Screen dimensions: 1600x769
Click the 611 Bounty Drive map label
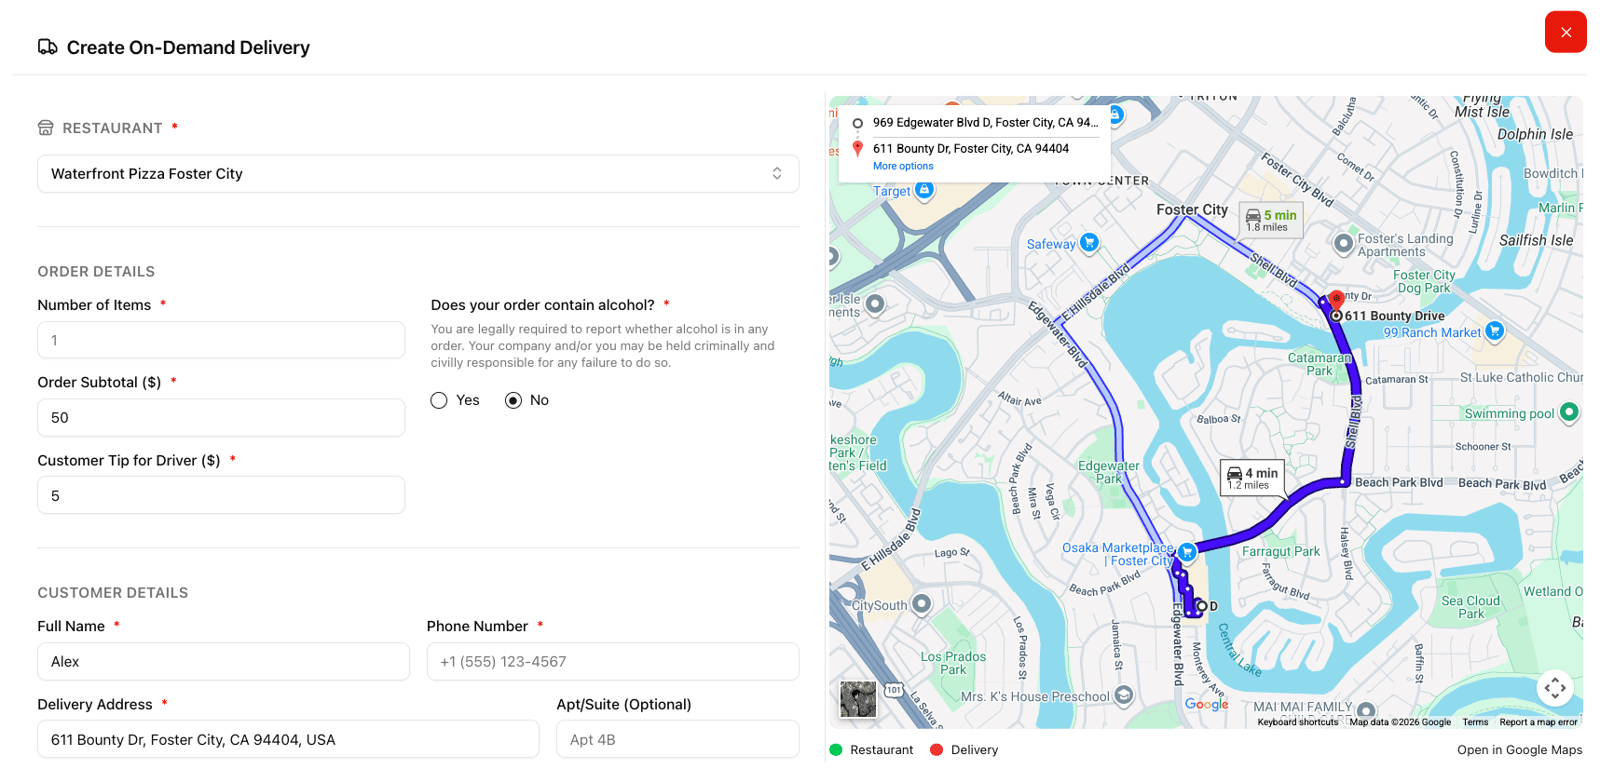pos(1394,316)
